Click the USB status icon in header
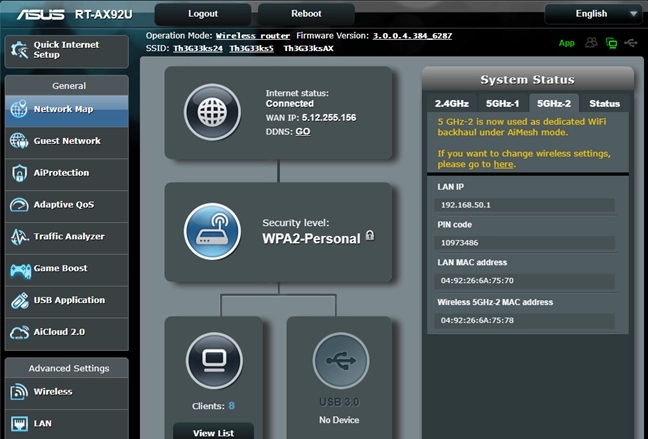 [631, 42]
